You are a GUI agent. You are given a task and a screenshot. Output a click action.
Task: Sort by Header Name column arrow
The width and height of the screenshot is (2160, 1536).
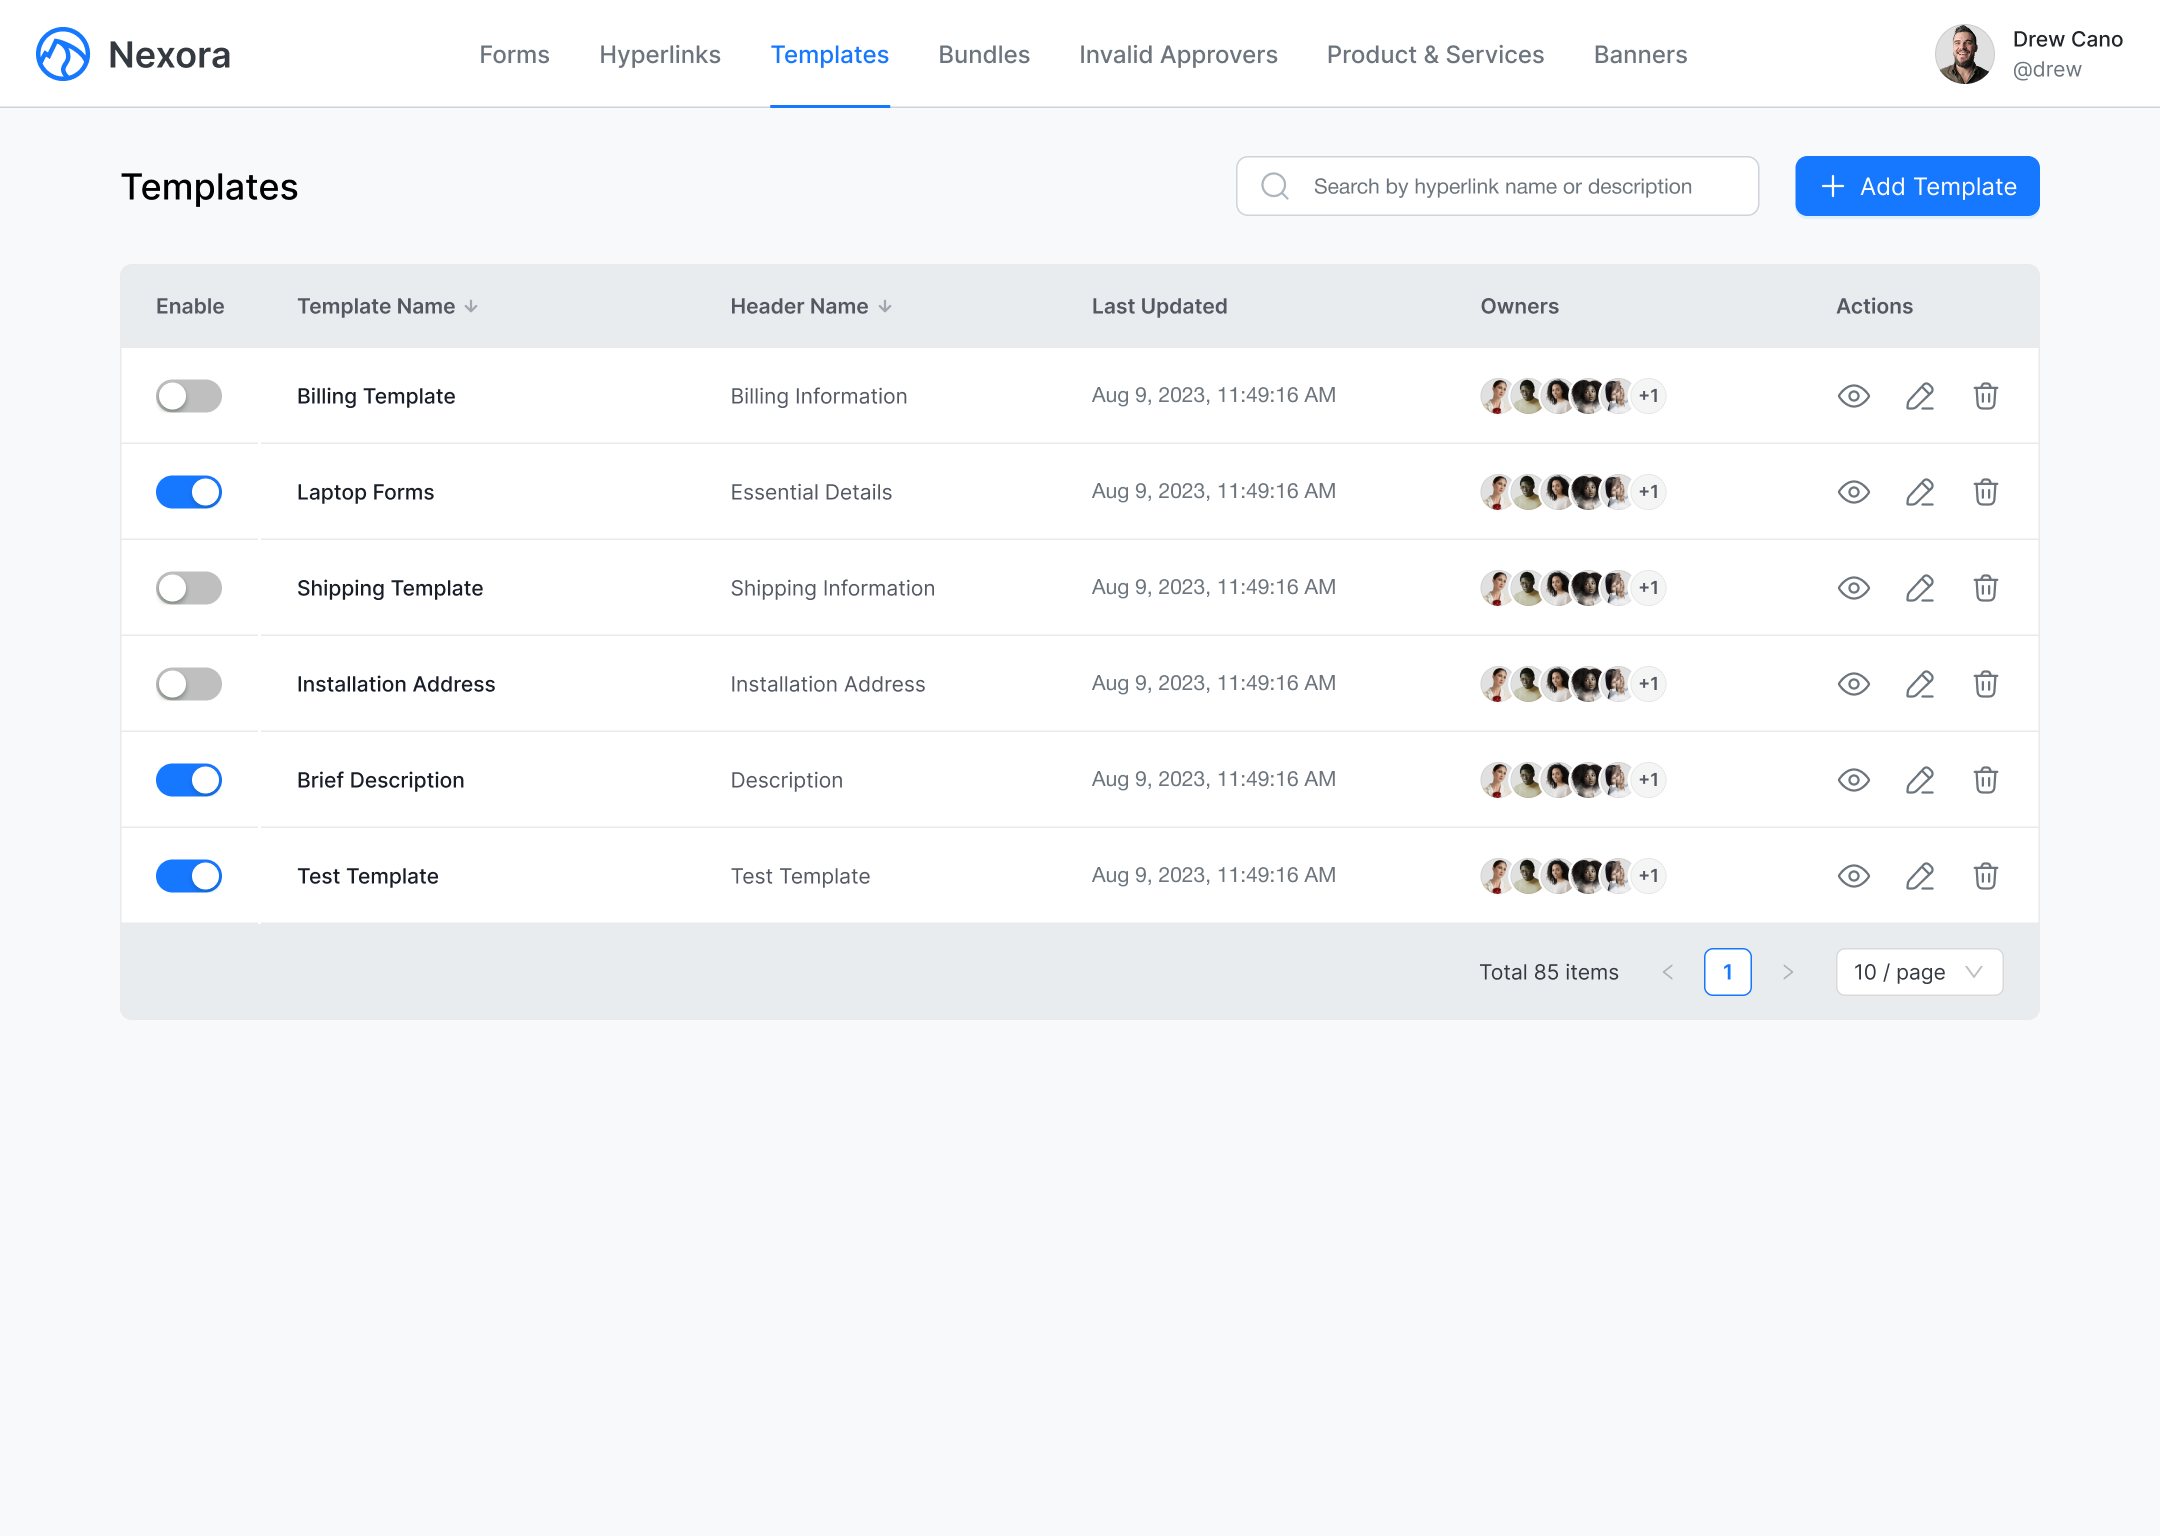coord(885,307)
